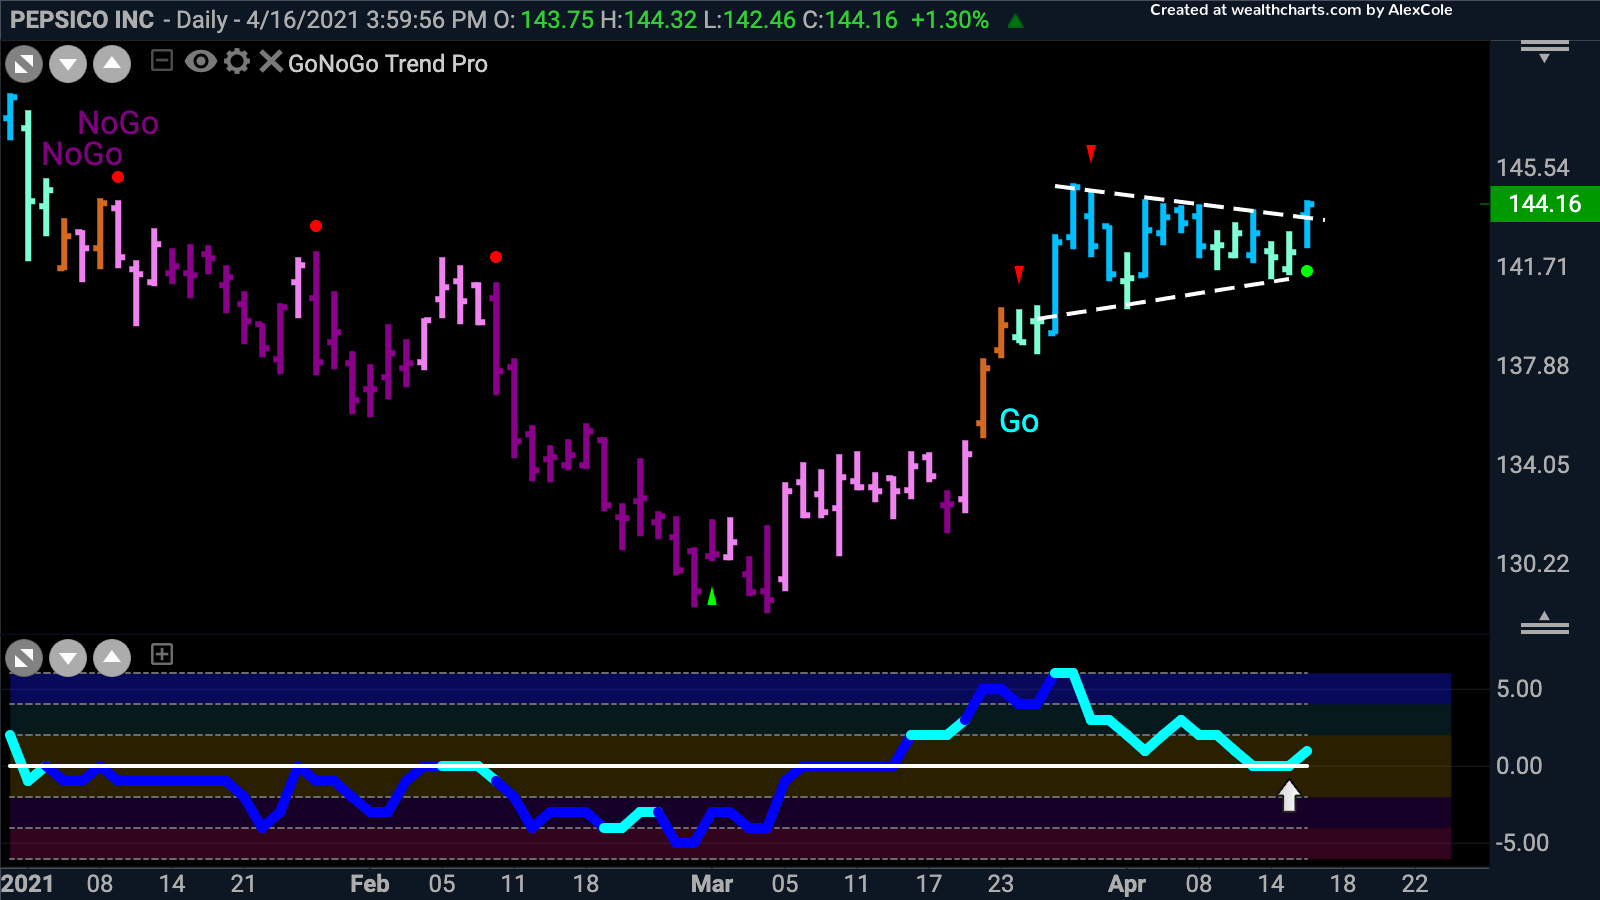Click the price axis value 130.22

[1533, 564]
